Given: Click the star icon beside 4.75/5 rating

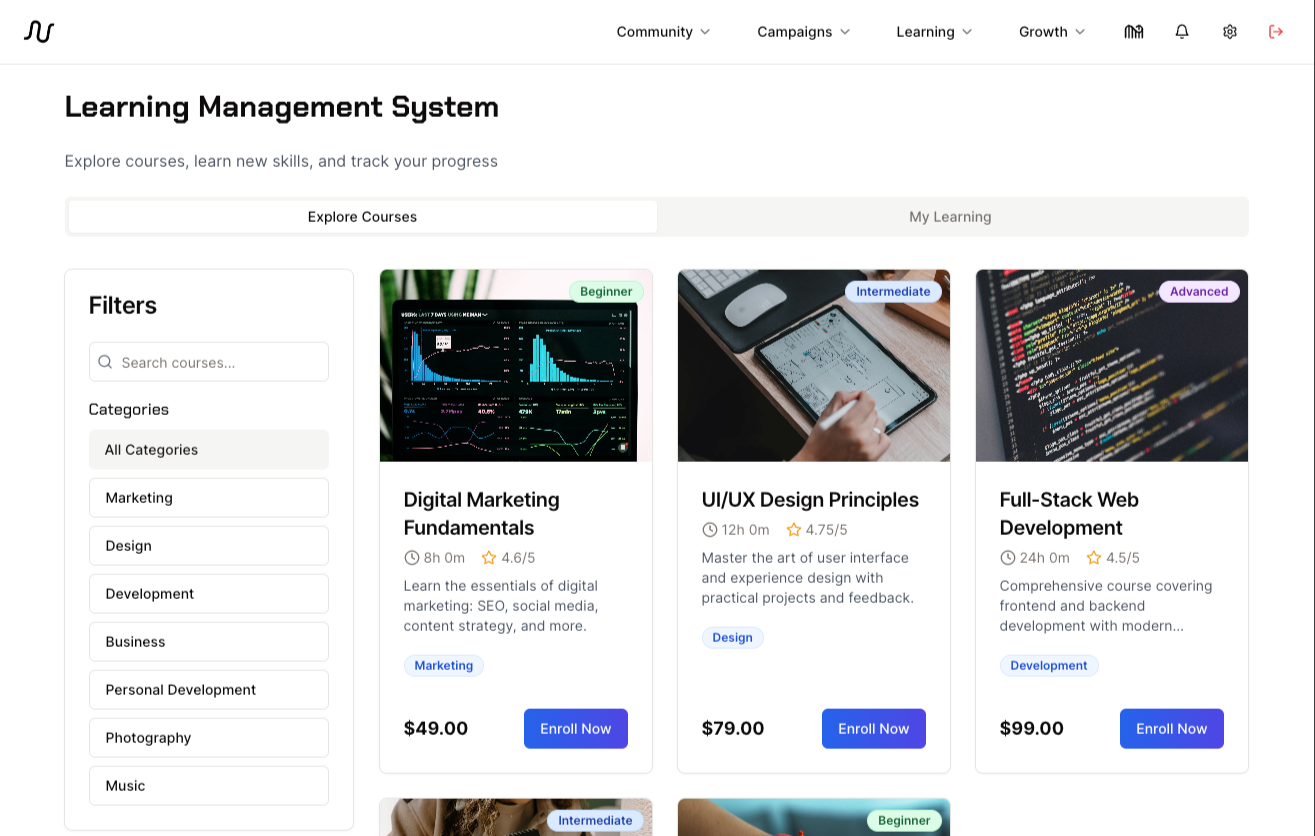Looking at the screenshot, I should point(794,530).
